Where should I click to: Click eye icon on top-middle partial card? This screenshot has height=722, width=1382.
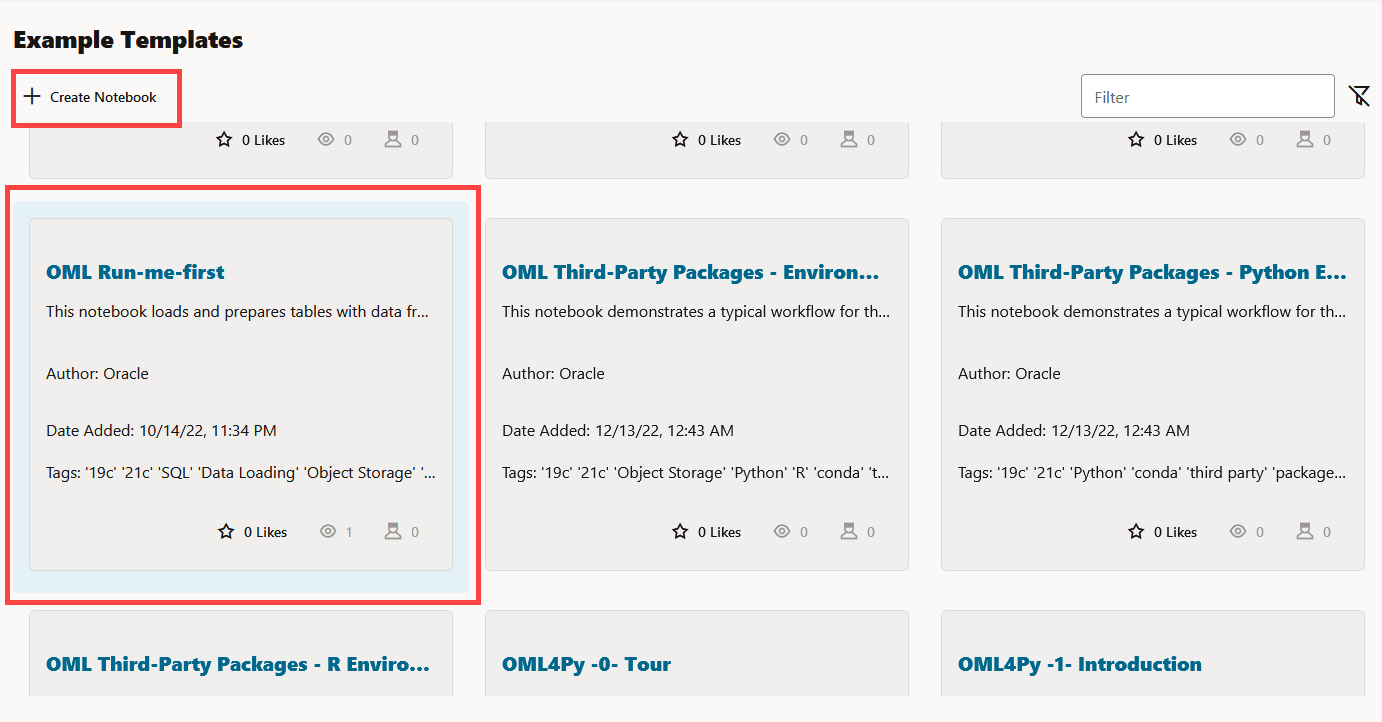tap(782, 140)
